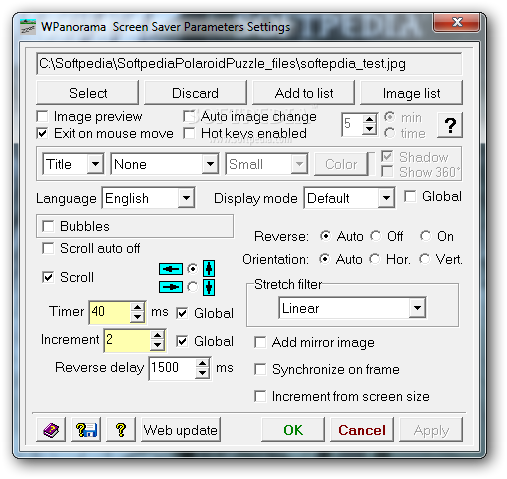The image size is (507, 479).
Task: Click the Reverse delay field showing 1500
Action: 172,368
